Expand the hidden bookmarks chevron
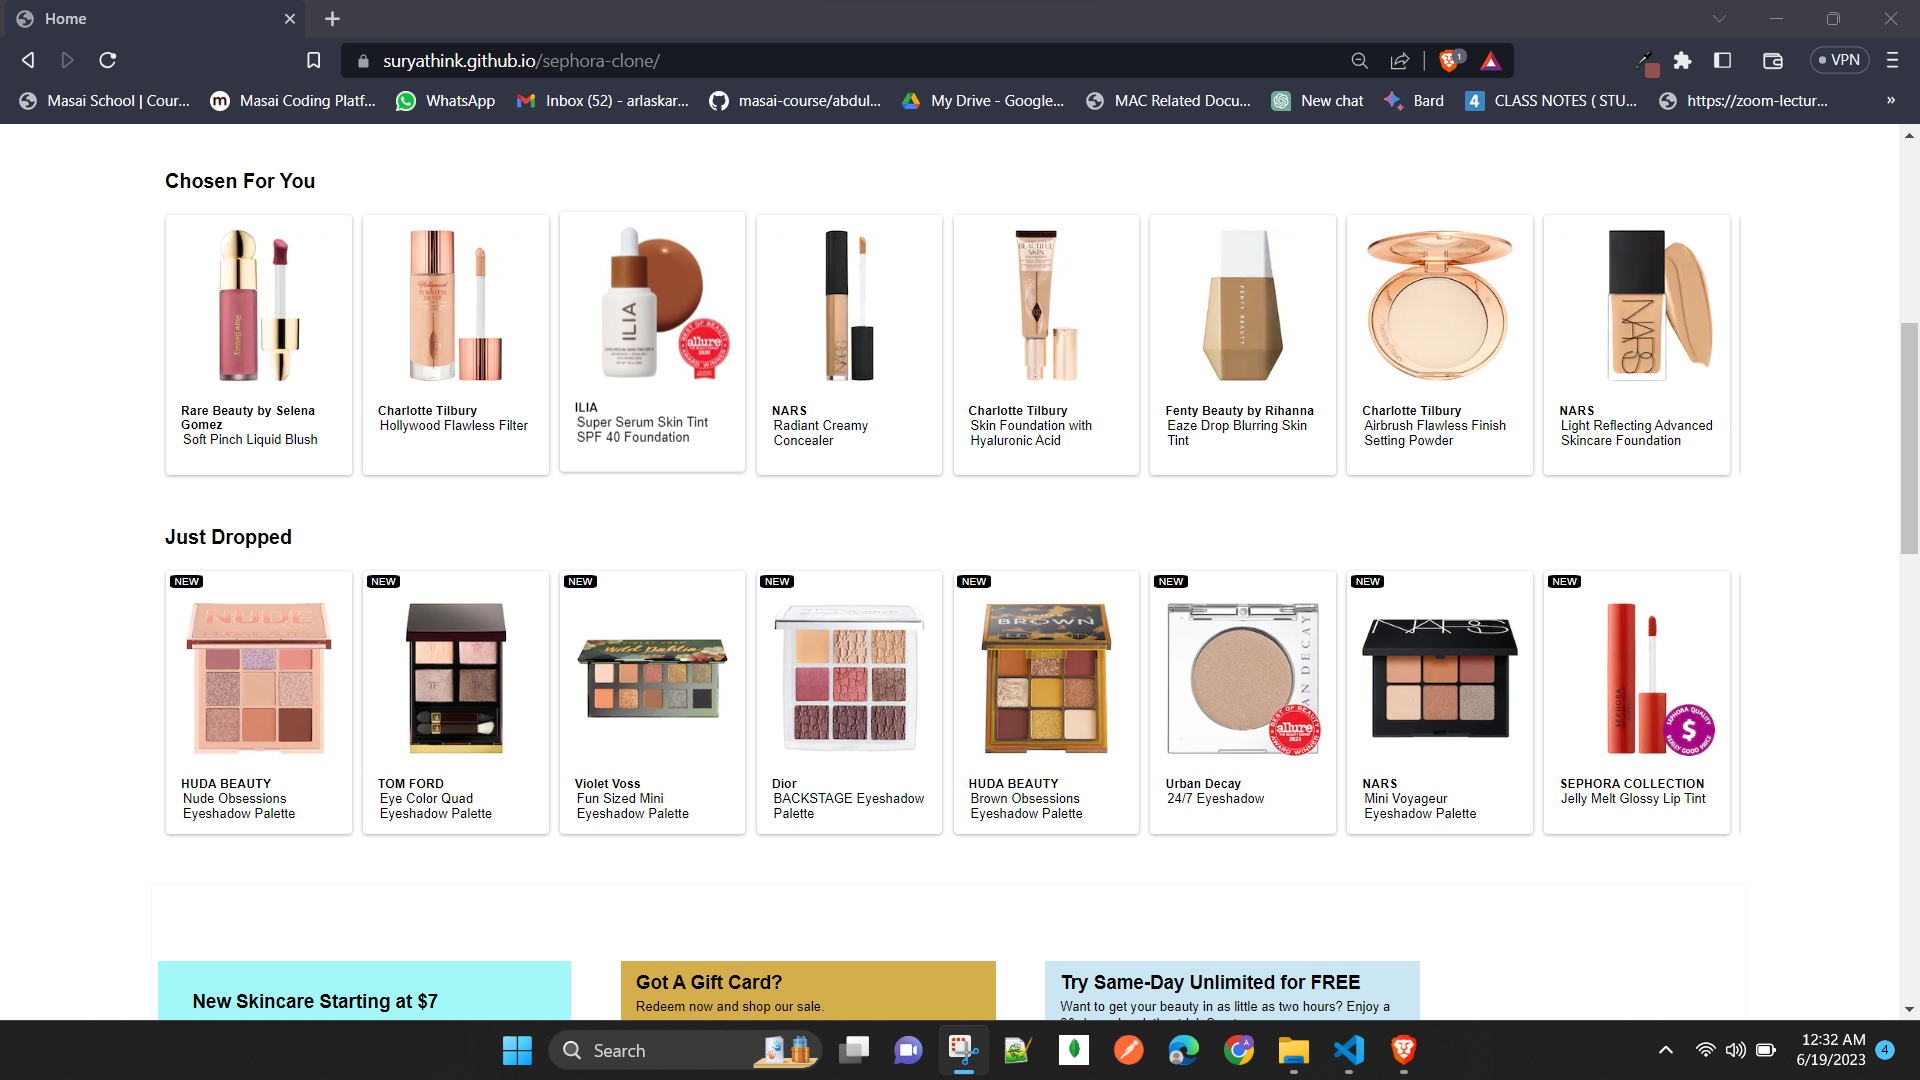This screenshot has height=1080, width=1920. point(1890,100)
